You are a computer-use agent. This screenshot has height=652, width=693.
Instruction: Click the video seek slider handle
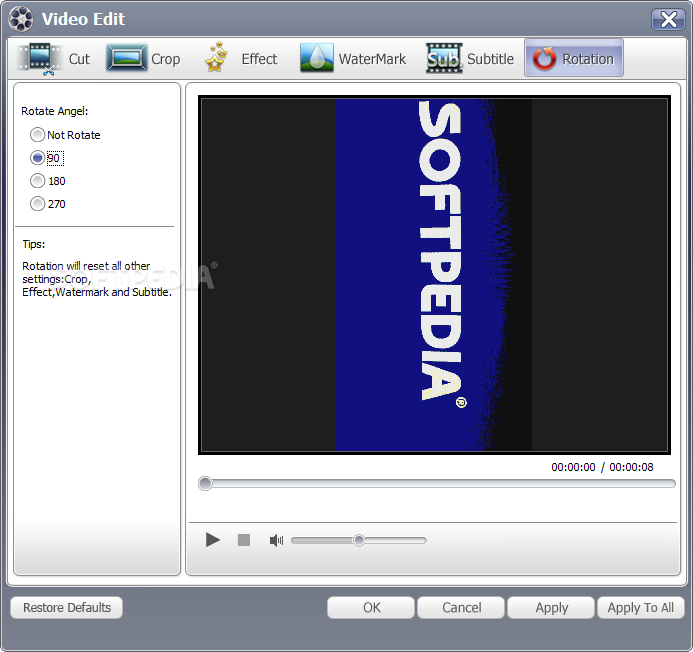(205, 483)
